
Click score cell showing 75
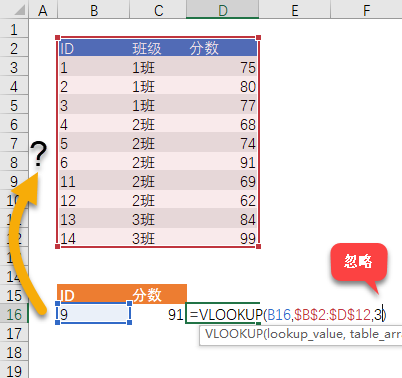[x=222, y=67]
